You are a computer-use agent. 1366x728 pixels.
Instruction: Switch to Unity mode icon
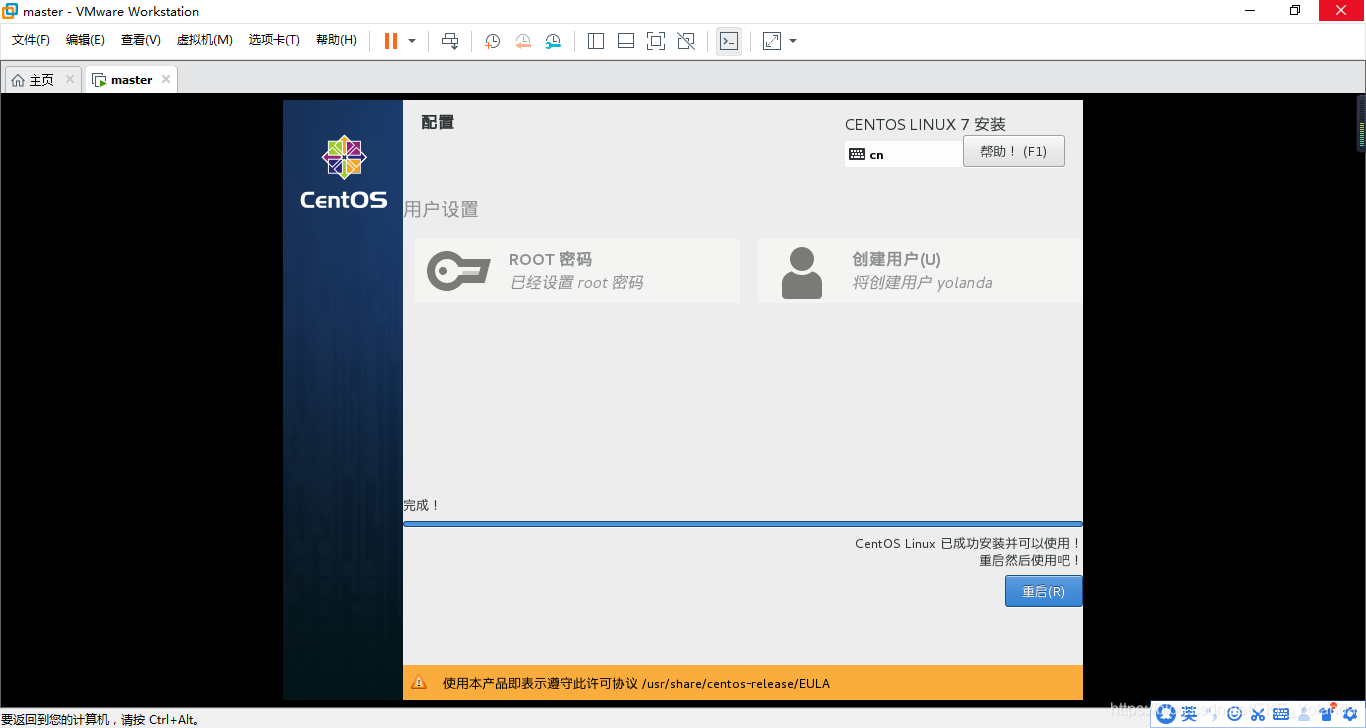pos(686,41)
